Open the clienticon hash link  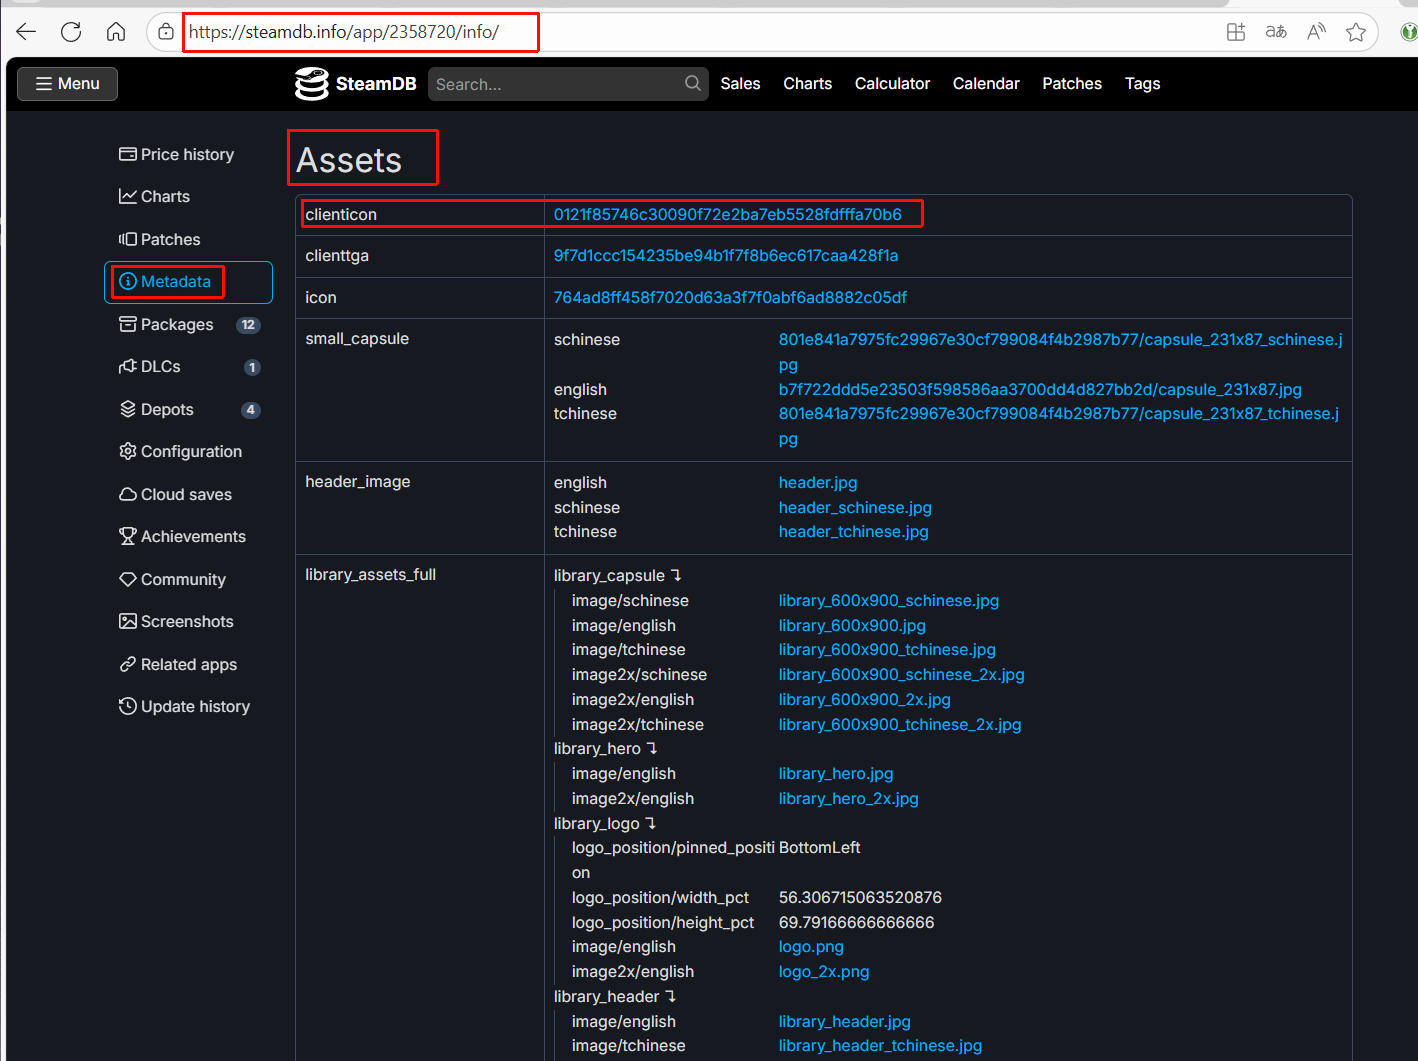click(x=728, y=214)
